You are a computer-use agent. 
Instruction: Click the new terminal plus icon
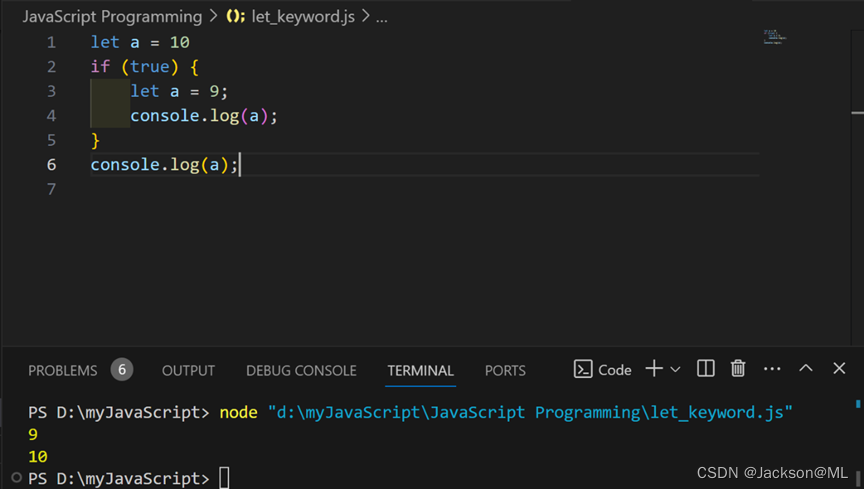[653, 369]
